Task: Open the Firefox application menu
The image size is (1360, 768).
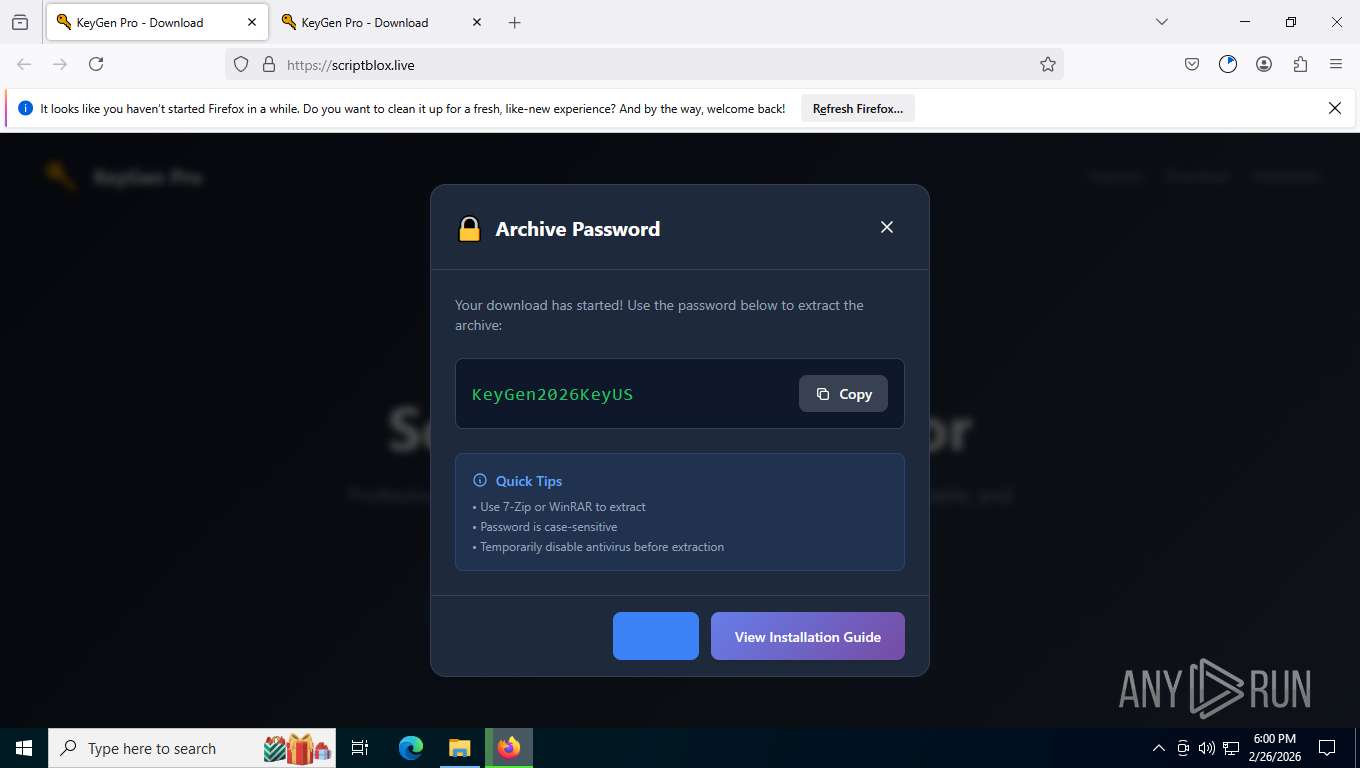Action: coord(1336,64)
